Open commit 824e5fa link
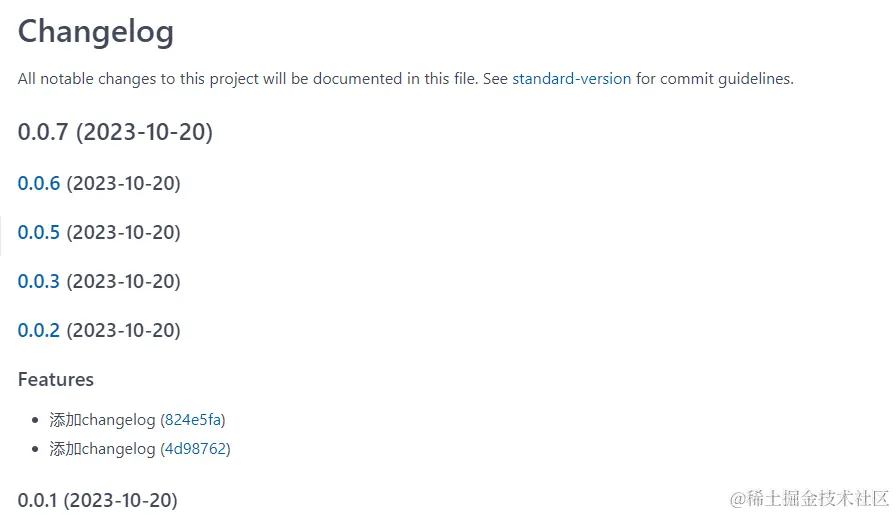896x515 pixels. click(193, 420)
